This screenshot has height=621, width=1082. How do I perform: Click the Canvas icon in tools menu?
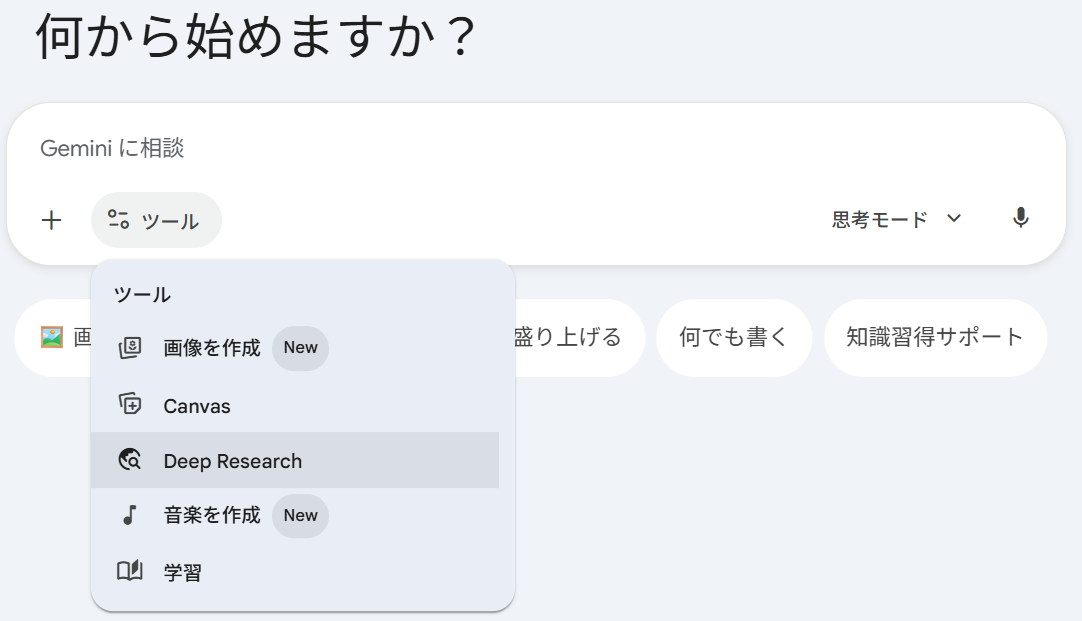tap(130, 404)
